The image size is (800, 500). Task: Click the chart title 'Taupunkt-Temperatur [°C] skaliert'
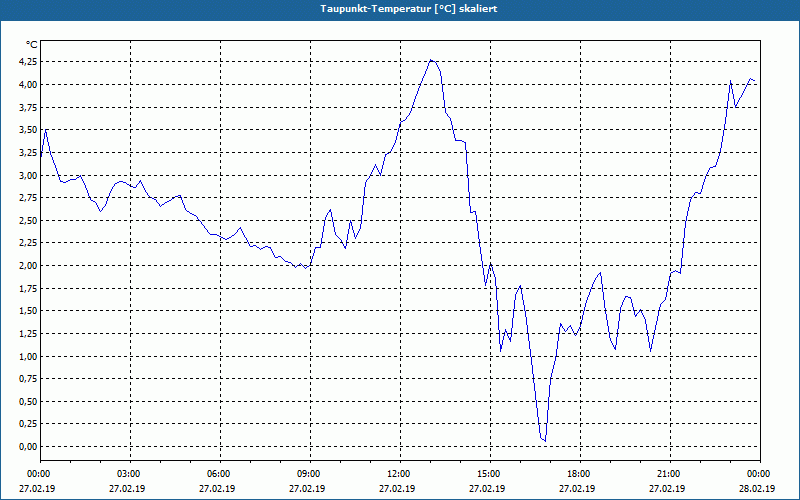409,9
